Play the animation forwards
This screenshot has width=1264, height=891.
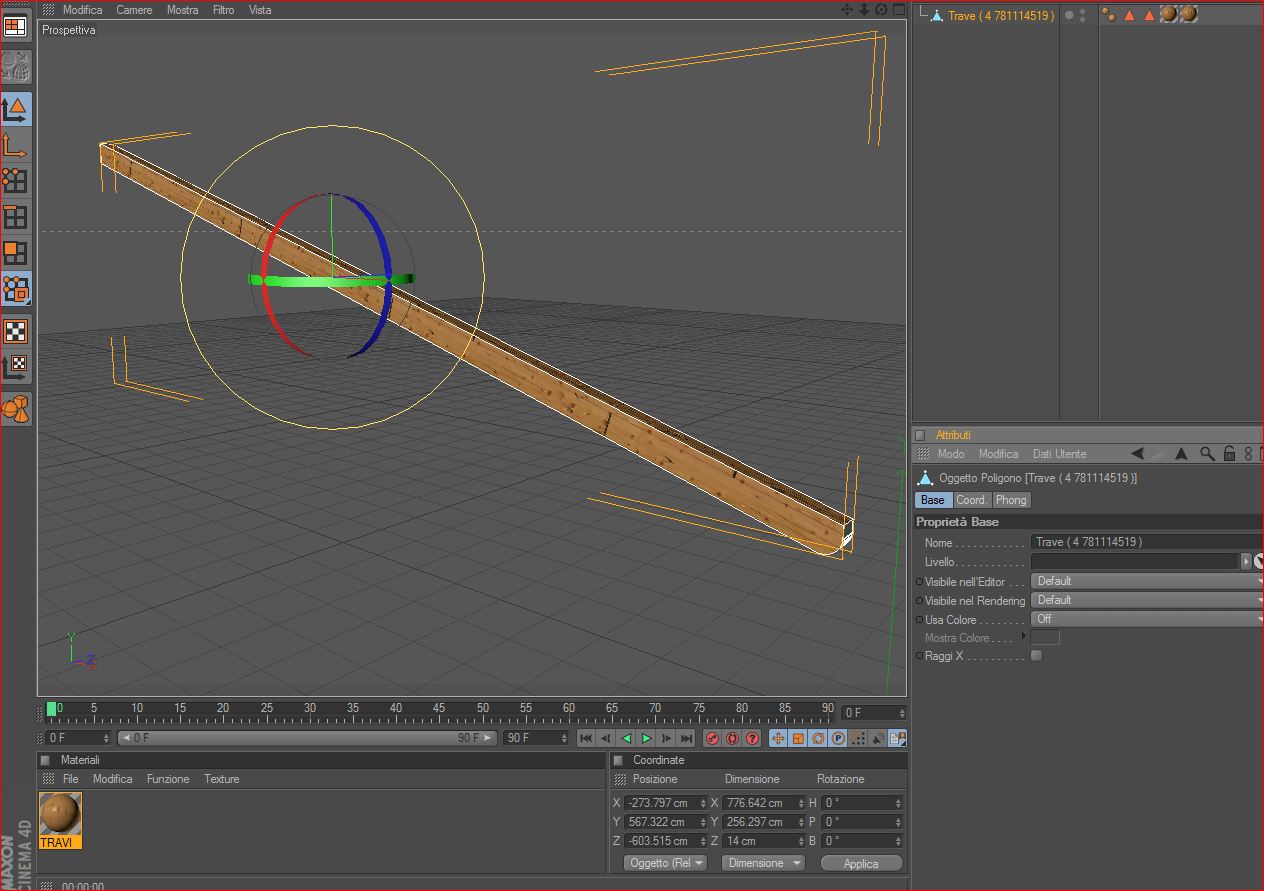point(646,738)
